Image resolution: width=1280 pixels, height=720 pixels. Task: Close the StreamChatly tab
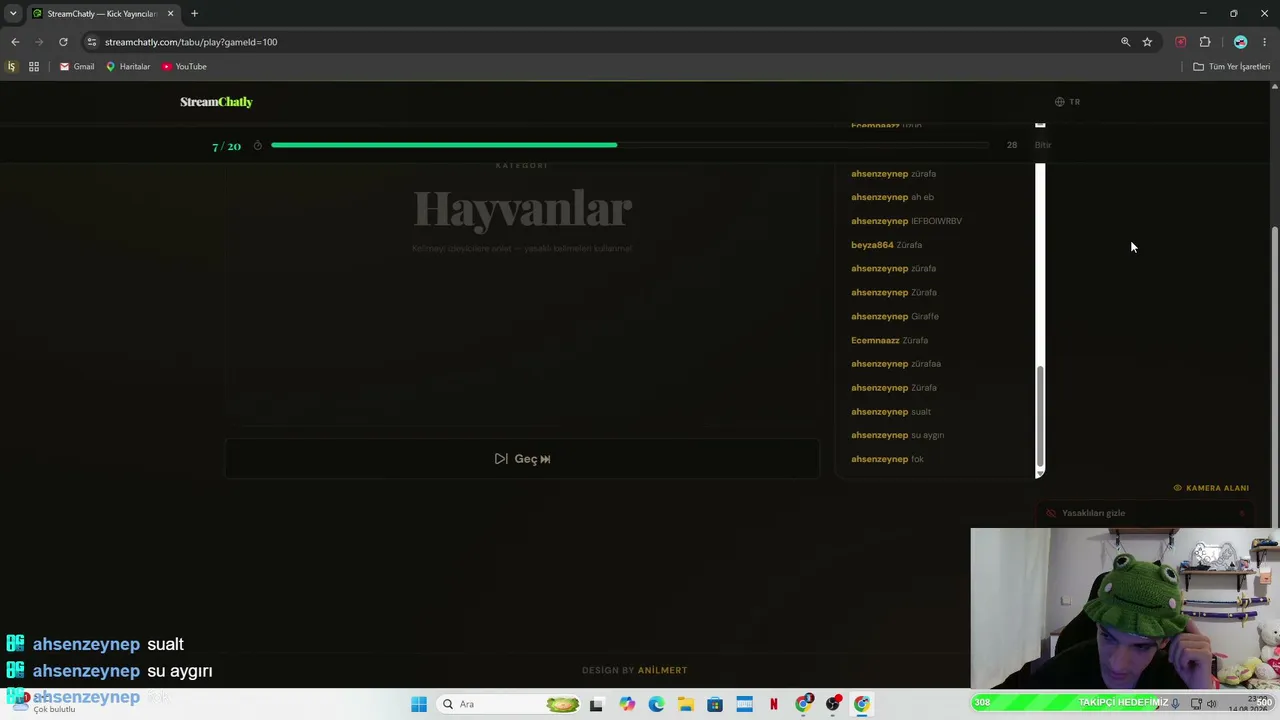170,14
